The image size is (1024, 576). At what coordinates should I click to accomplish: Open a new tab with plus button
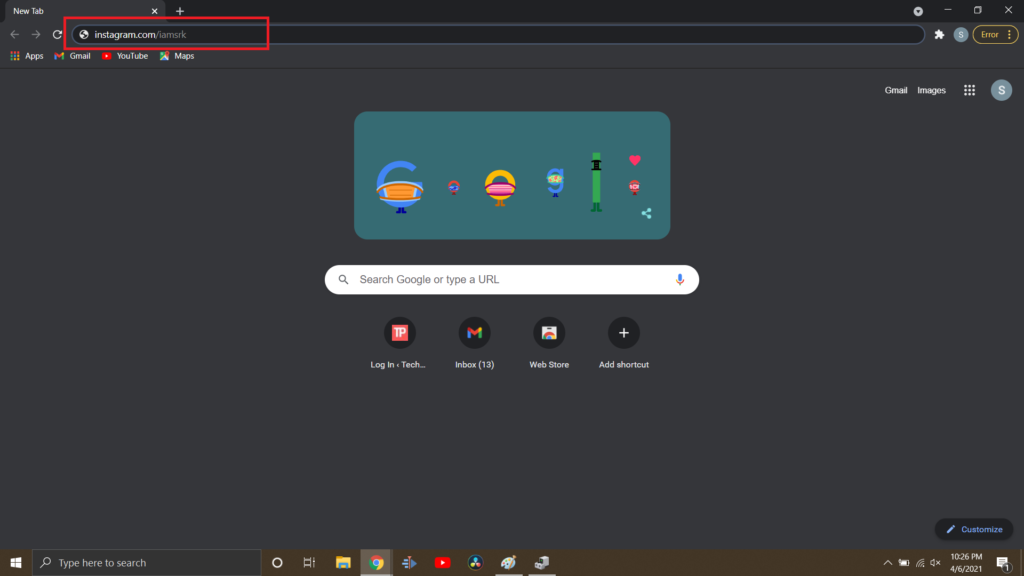pos(180,11)
